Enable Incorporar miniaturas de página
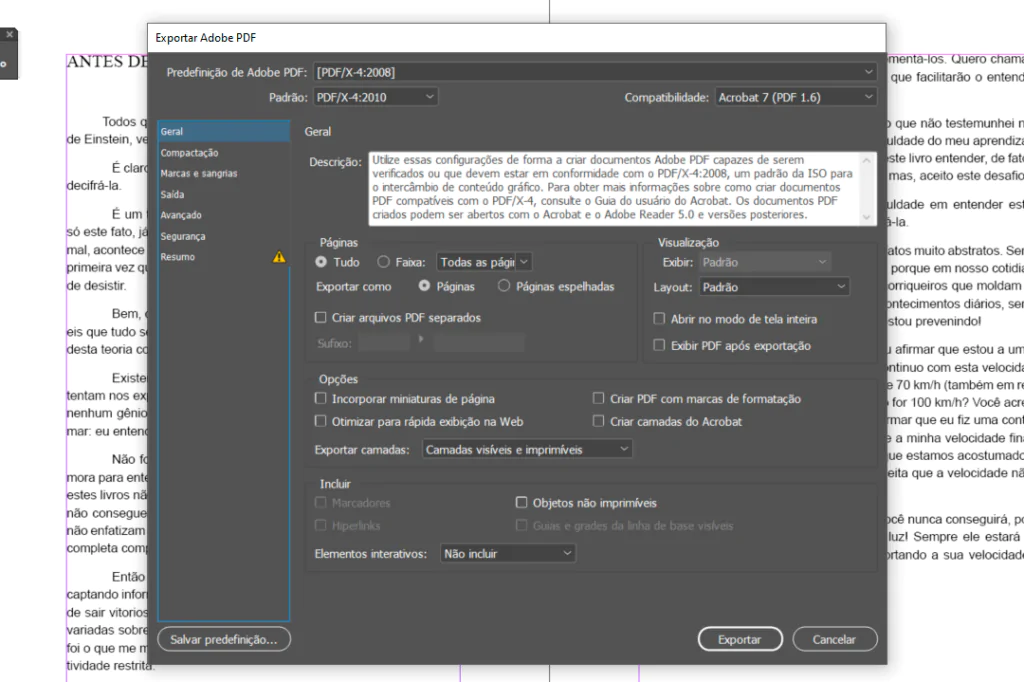Viewport: 1024px width, 682px height. tap(320, 398)
